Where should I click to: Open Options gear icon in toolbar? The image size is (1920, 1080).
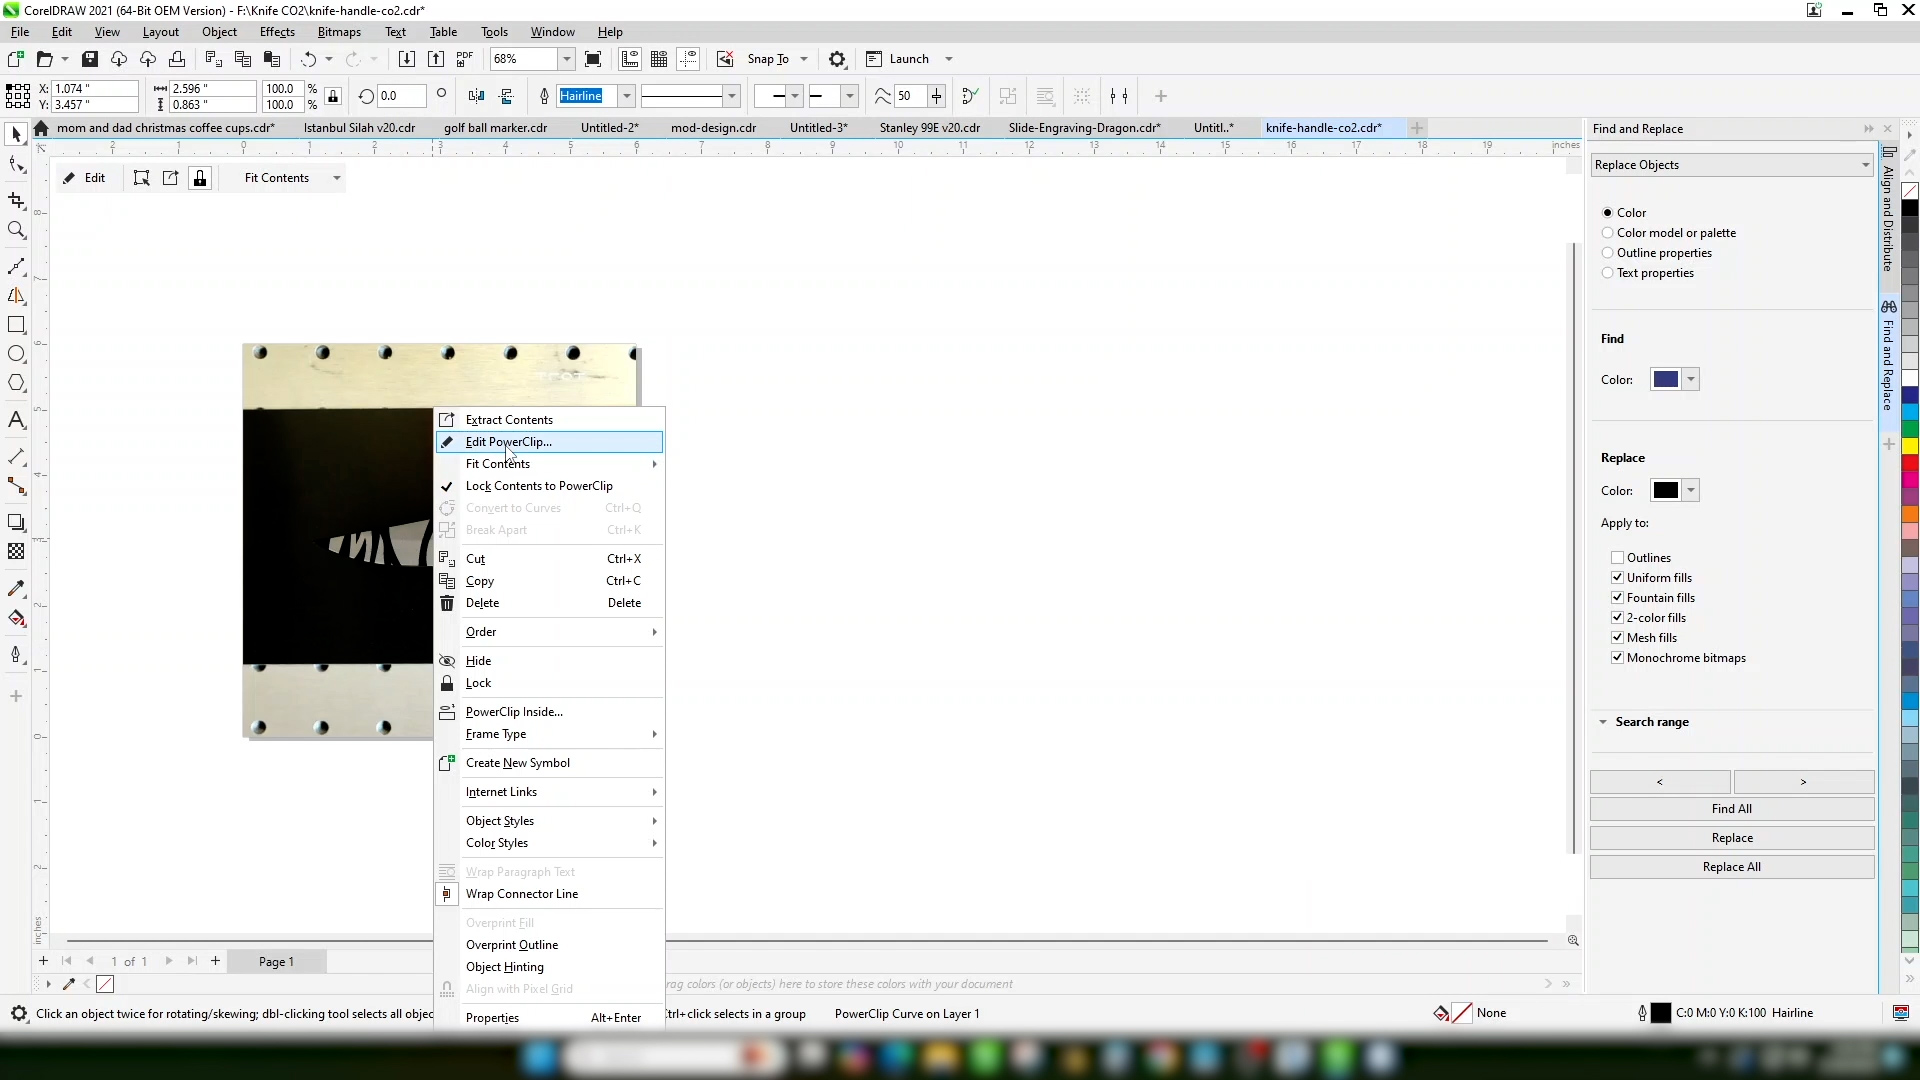(838, 59)
